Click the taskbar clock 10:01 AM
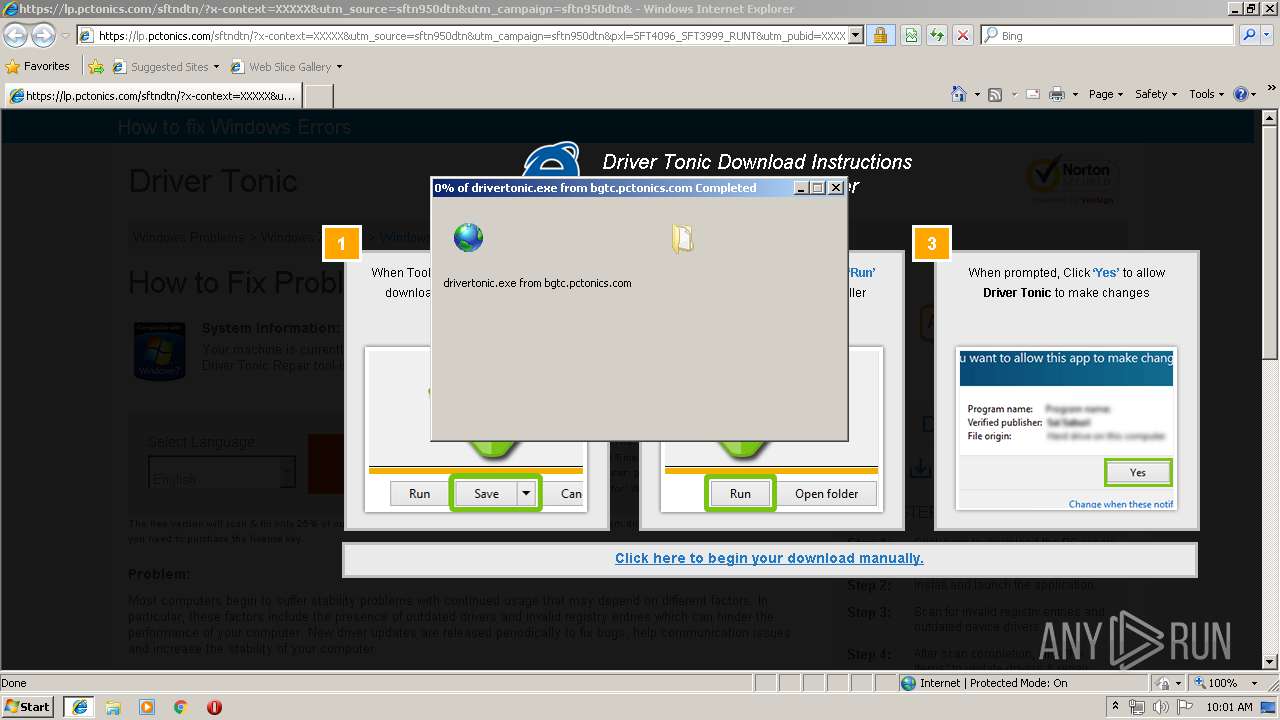This screenshot has width=1280, height=720. point(1230,707)
